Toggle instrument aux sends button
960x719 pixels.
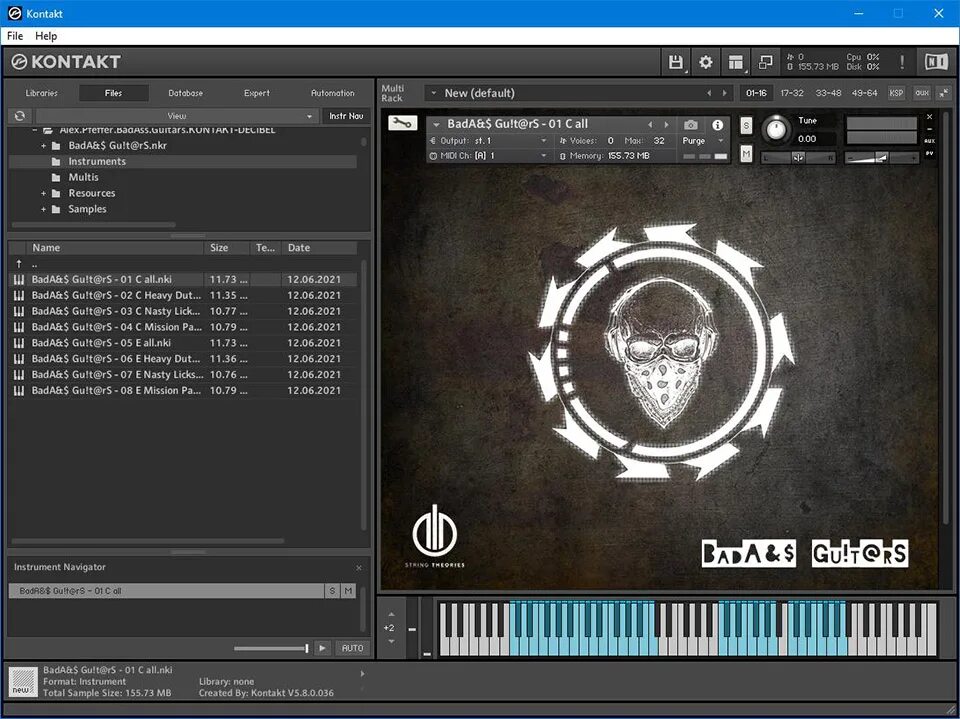pyautogui.click(x=929, y=141)
